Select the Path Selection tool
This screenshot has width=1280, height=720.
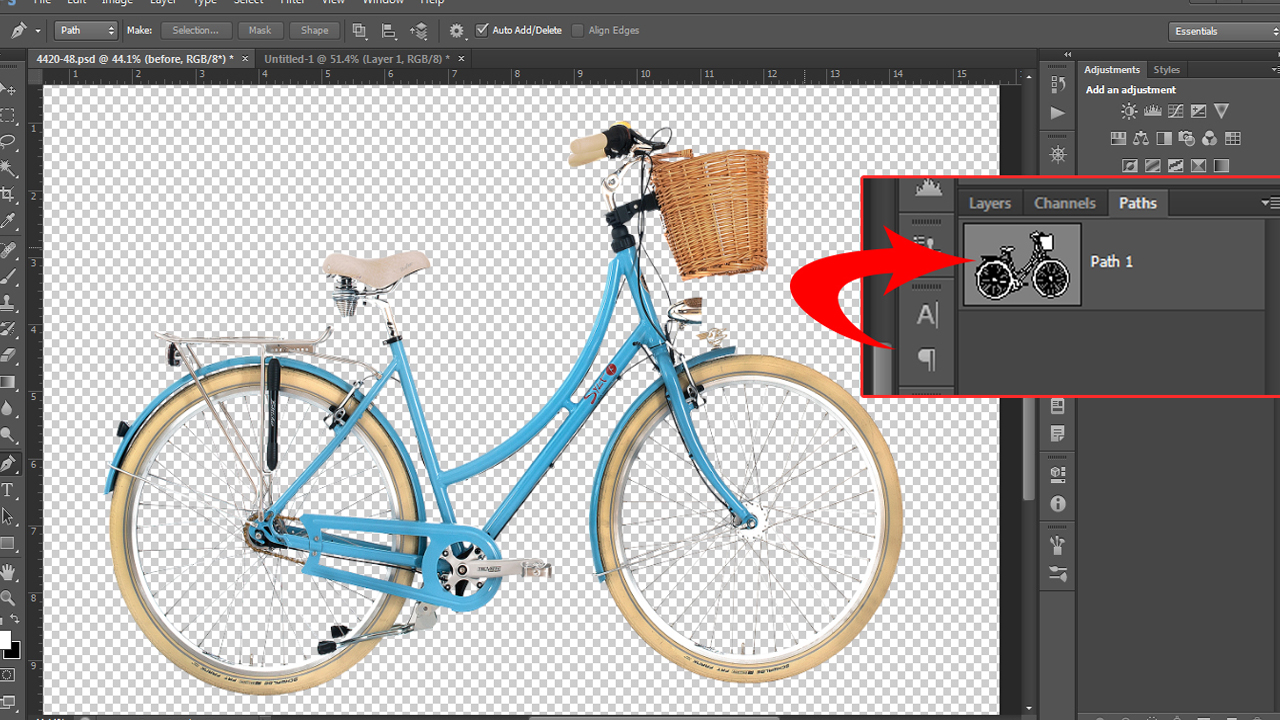tap(8, 516)
